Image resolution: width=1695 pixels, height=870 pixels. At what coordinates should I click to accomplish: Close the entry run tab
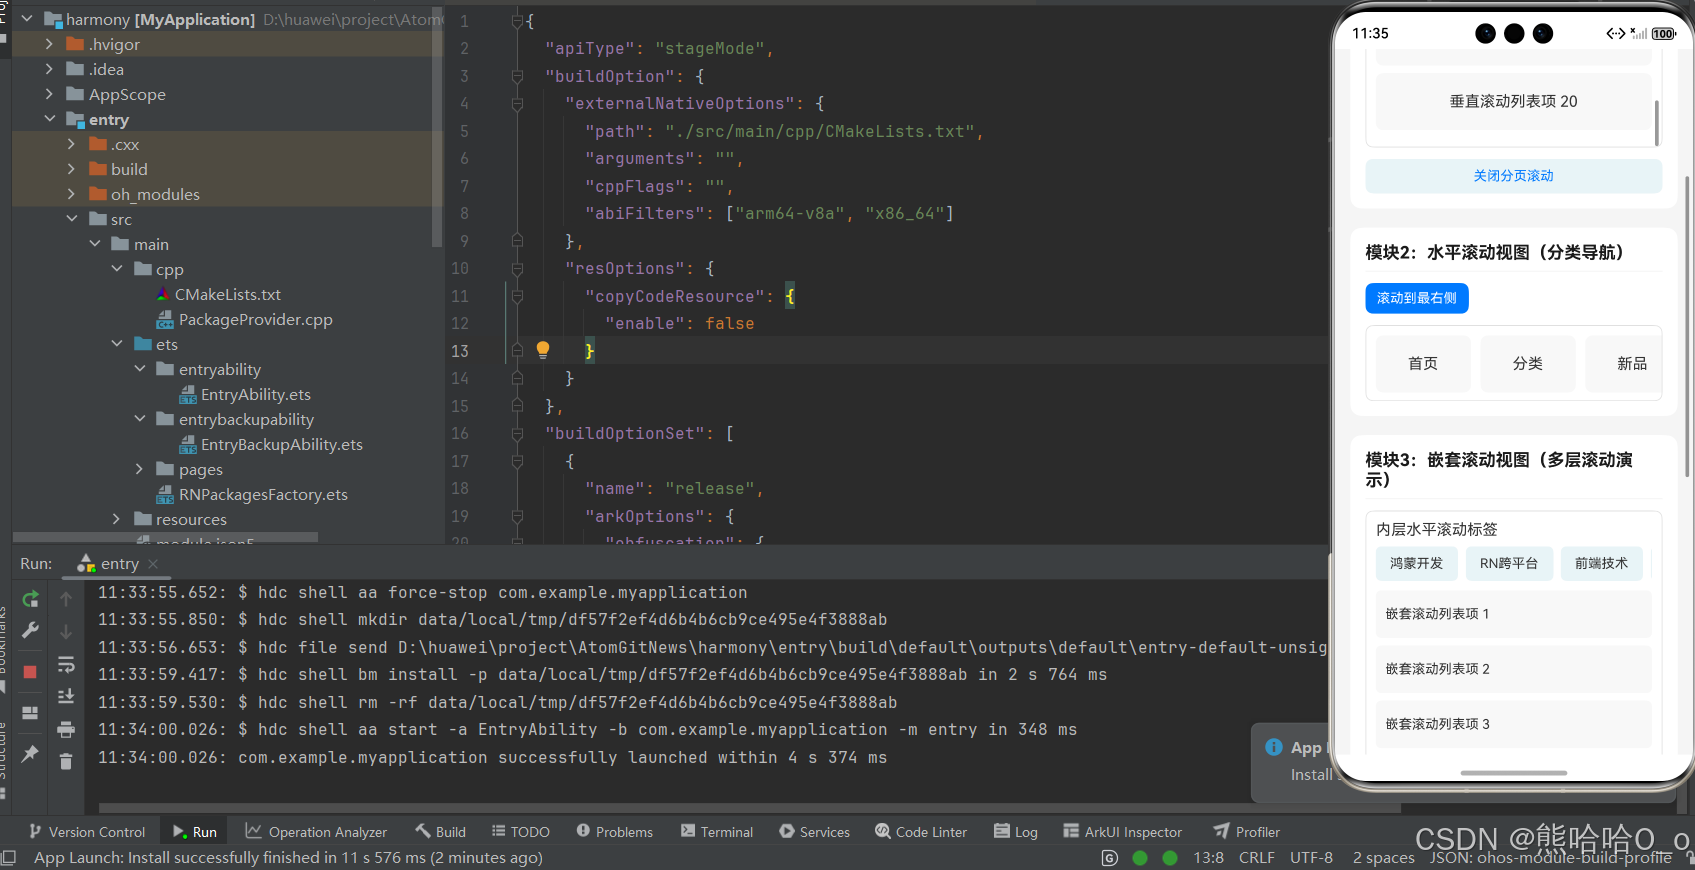[153, 564]
